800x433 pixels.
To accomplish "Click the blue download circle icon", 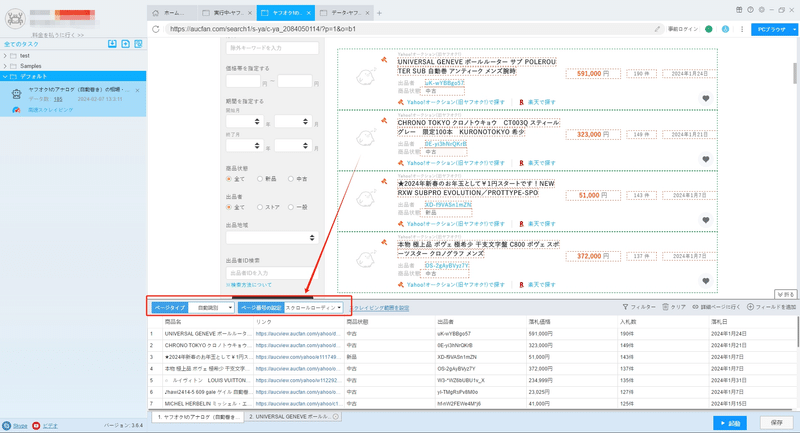I will tap(725, 29).
